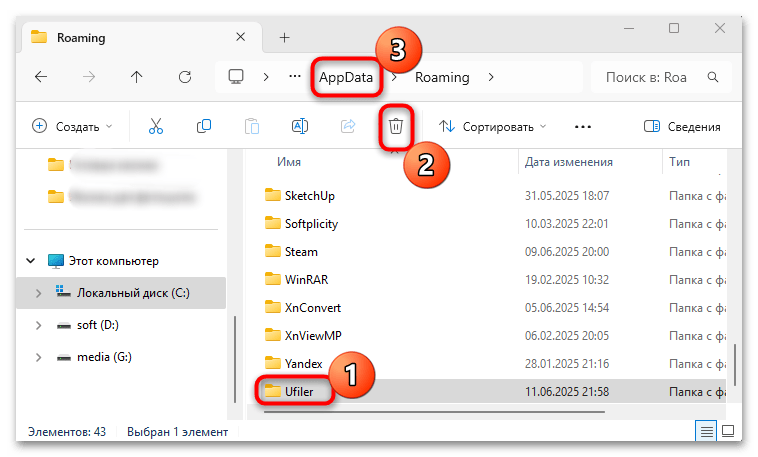
Task: Select the WinRAR folder
Action: (x=306, y=280)
